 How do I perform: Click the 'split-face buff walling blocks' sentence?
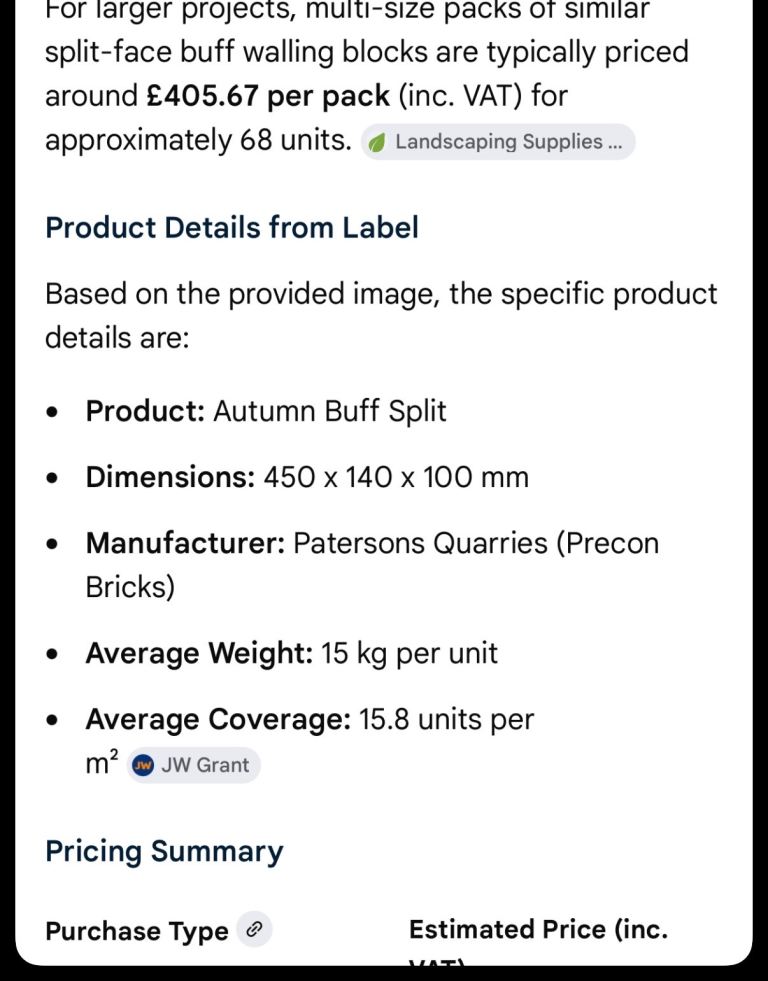tap(366, 51)
